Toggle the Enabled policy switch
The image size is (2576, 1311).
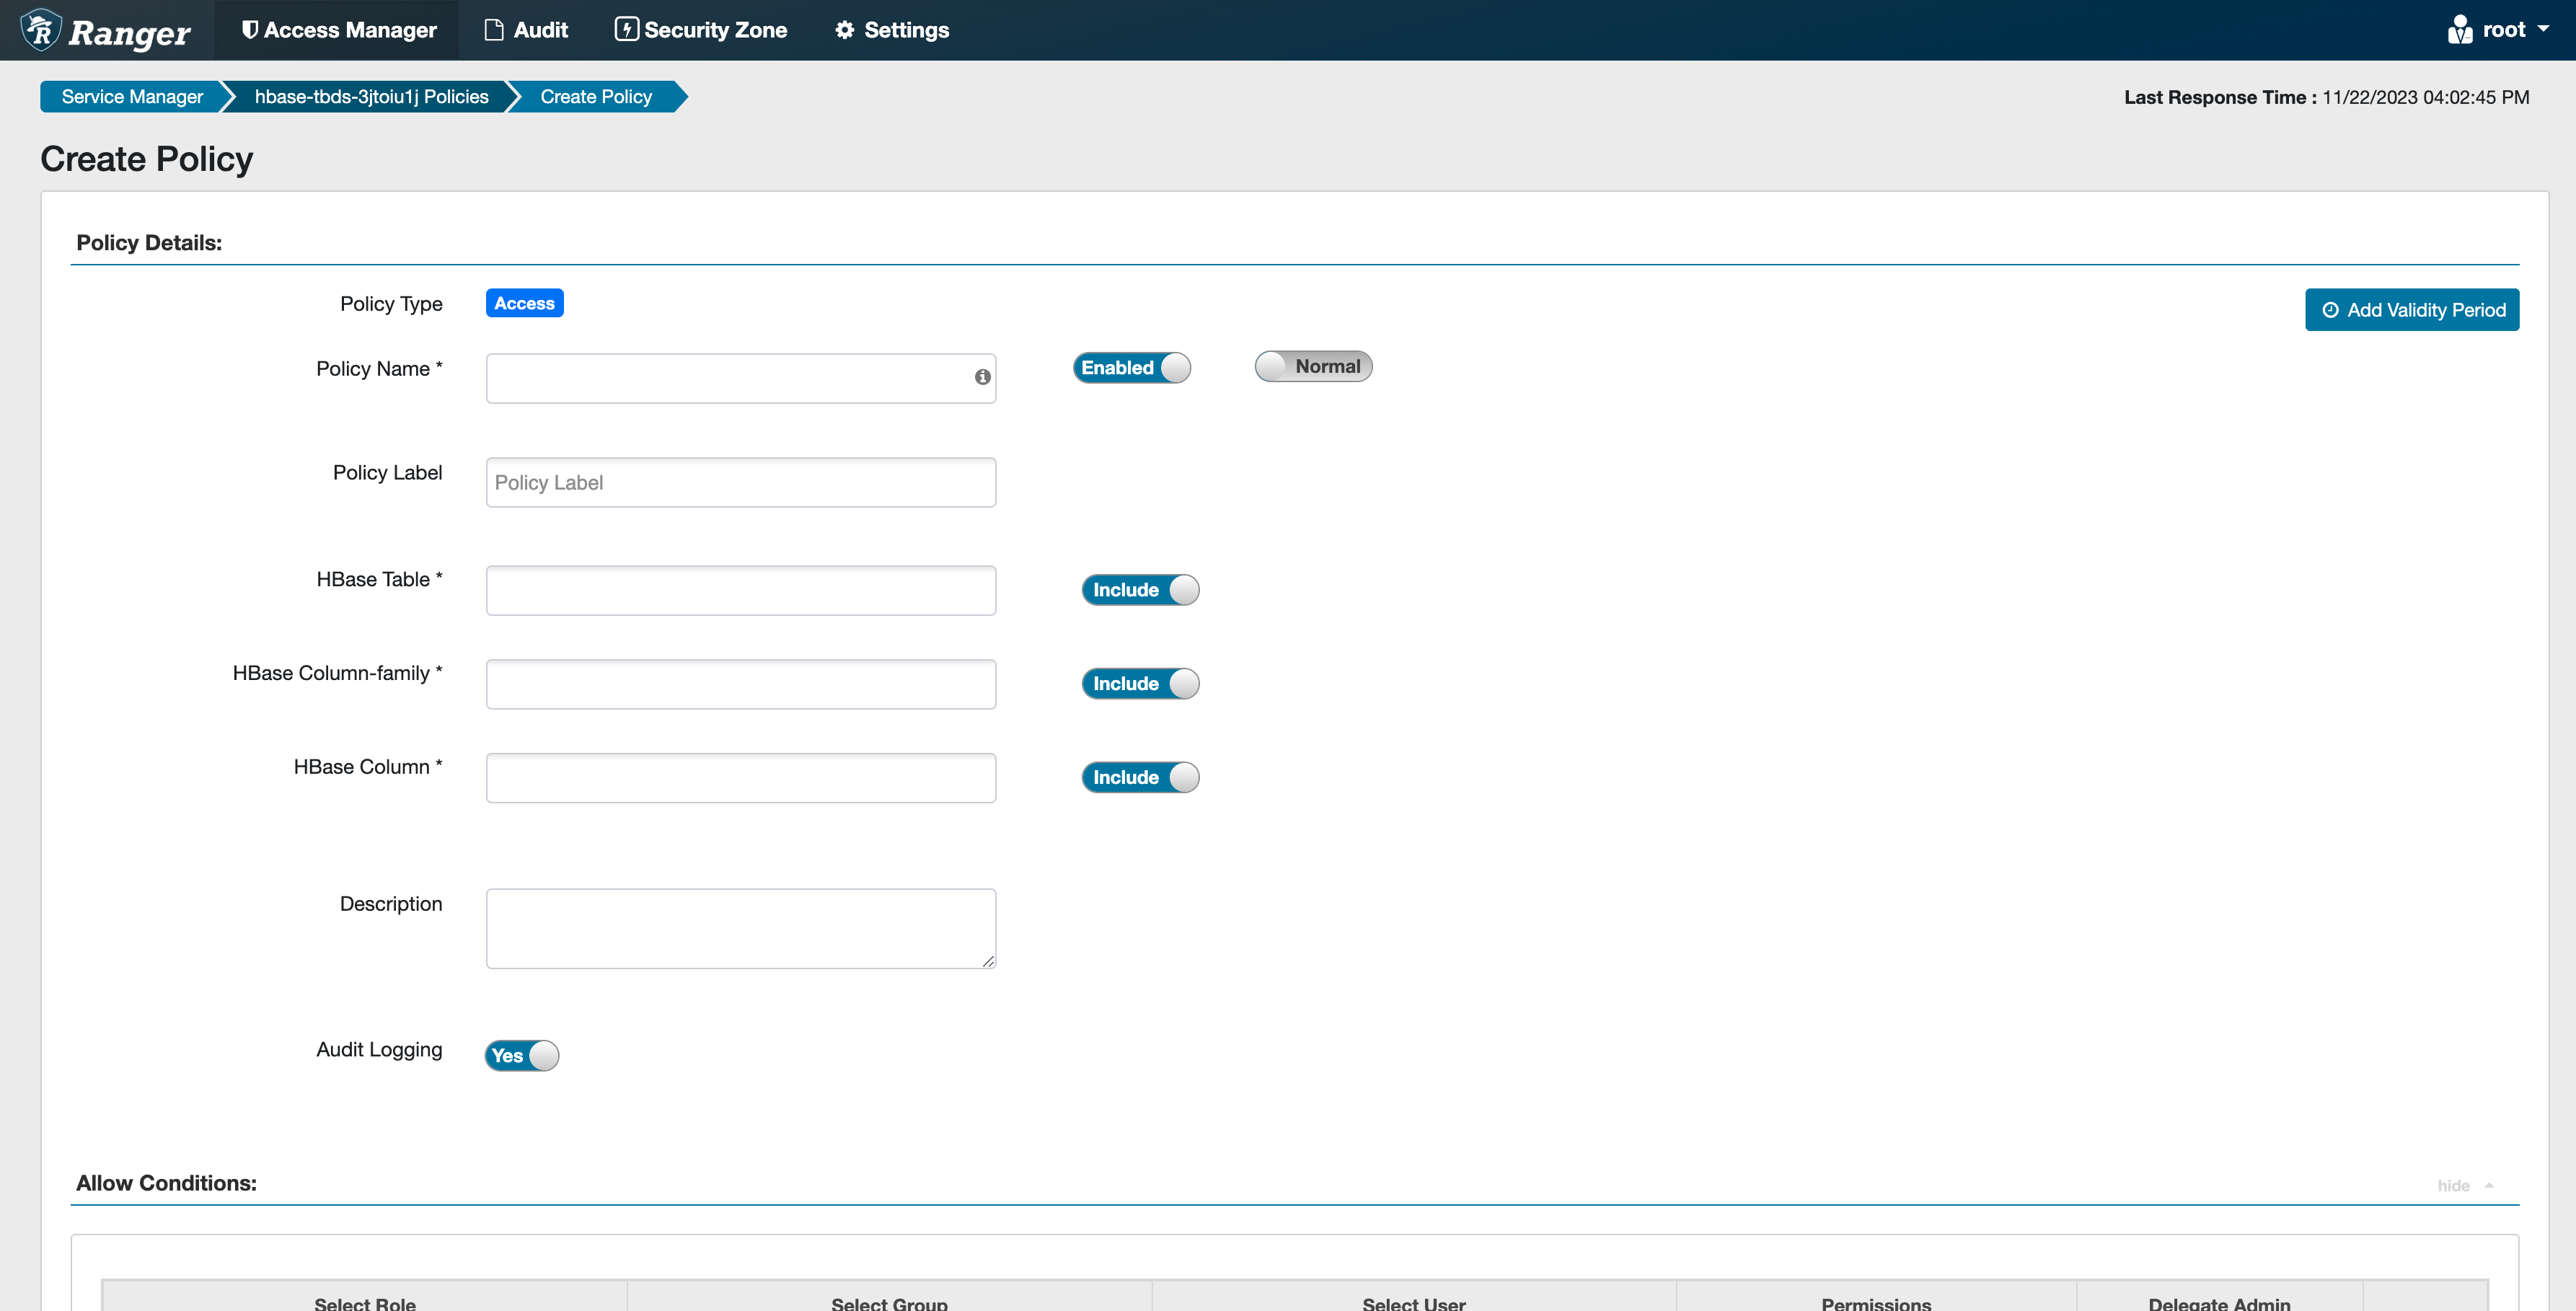click(1131, 368)
